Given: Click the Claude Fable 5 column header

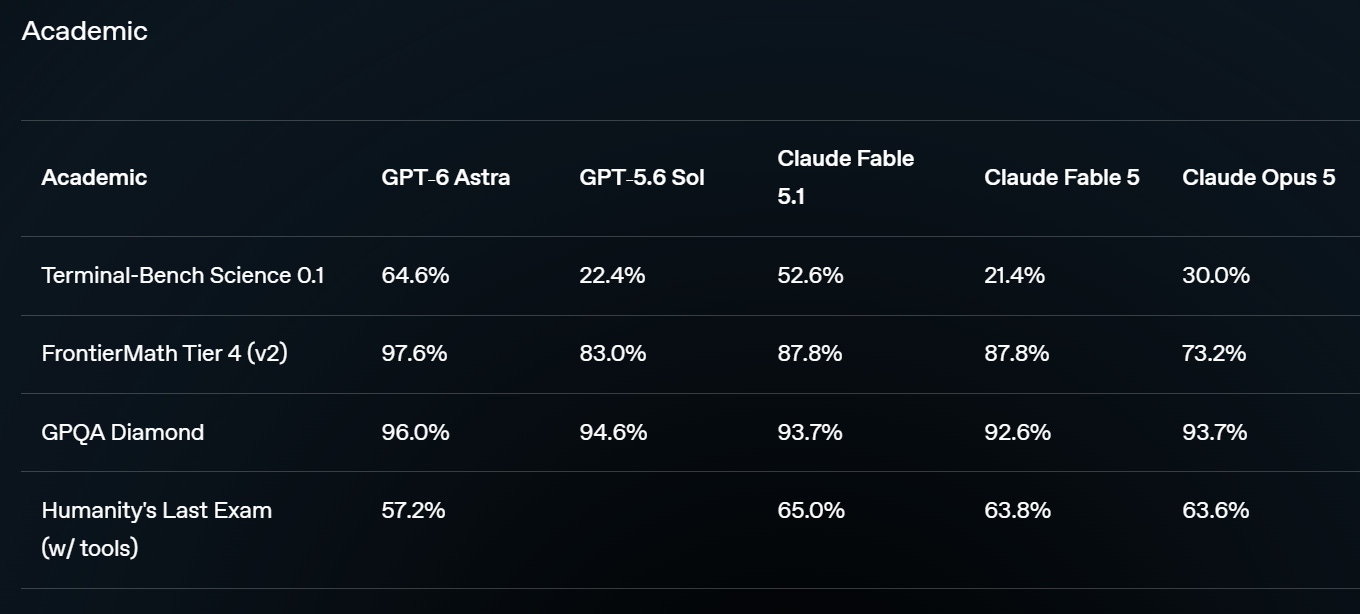Looking at the screenshot, I should (x=1062, y=178).
